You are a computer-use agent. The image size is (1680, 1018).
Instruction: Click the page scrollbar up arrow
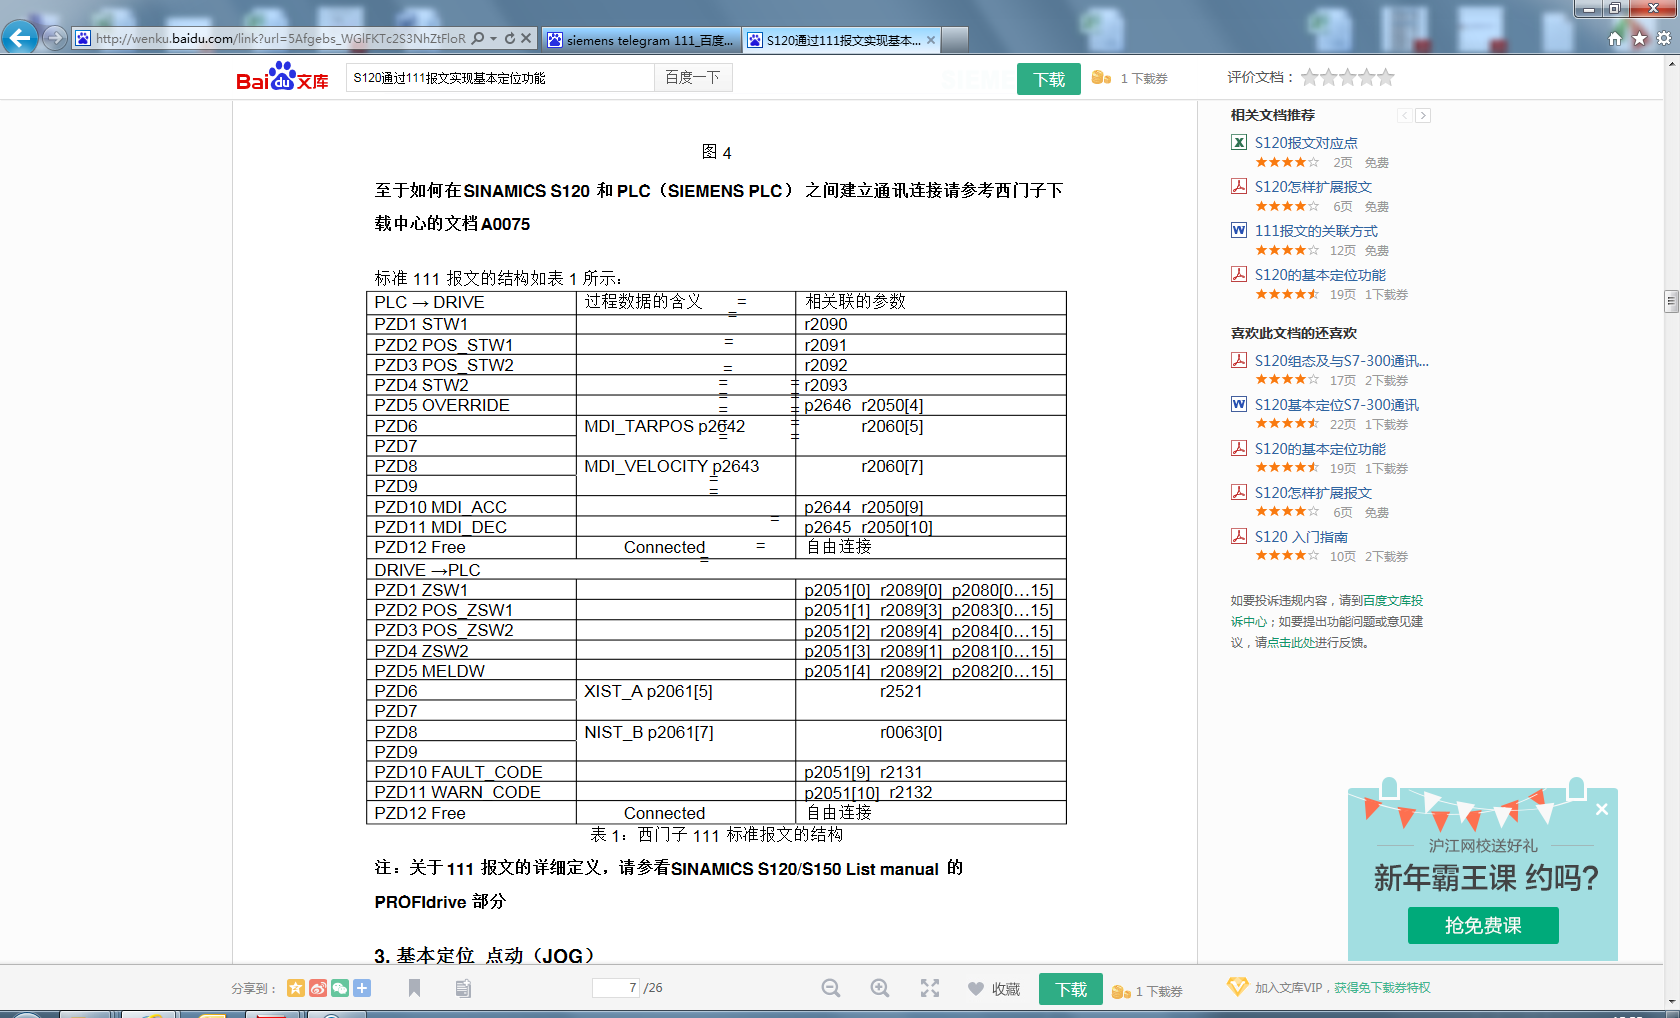(1671, 64)
